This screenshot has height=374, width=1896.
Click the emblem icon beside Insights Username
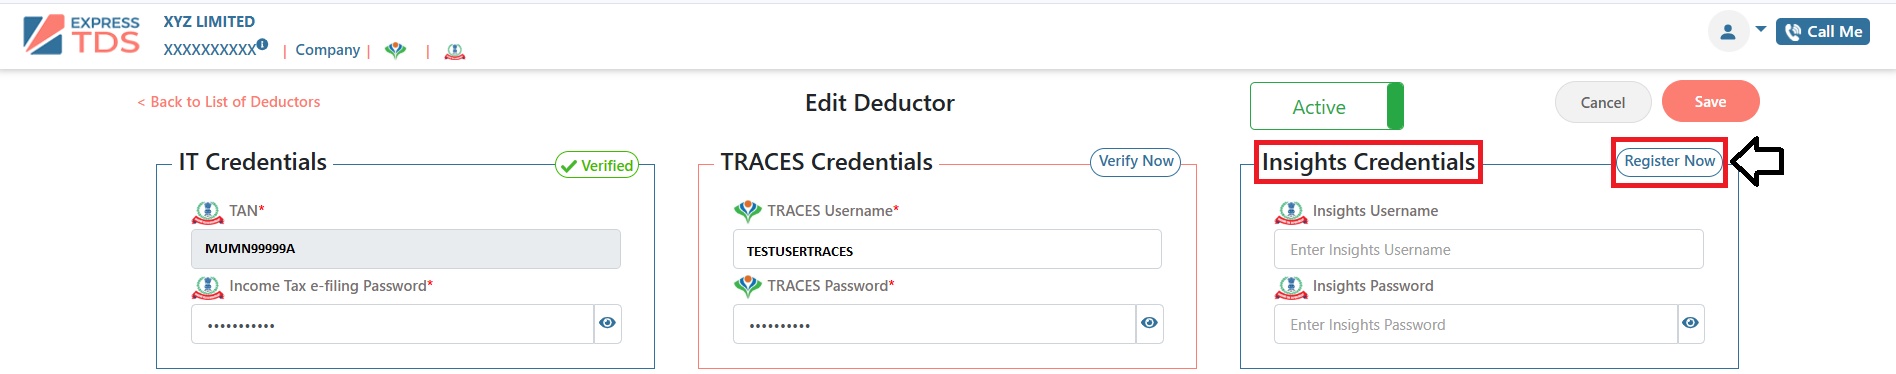pos(1291,212)
